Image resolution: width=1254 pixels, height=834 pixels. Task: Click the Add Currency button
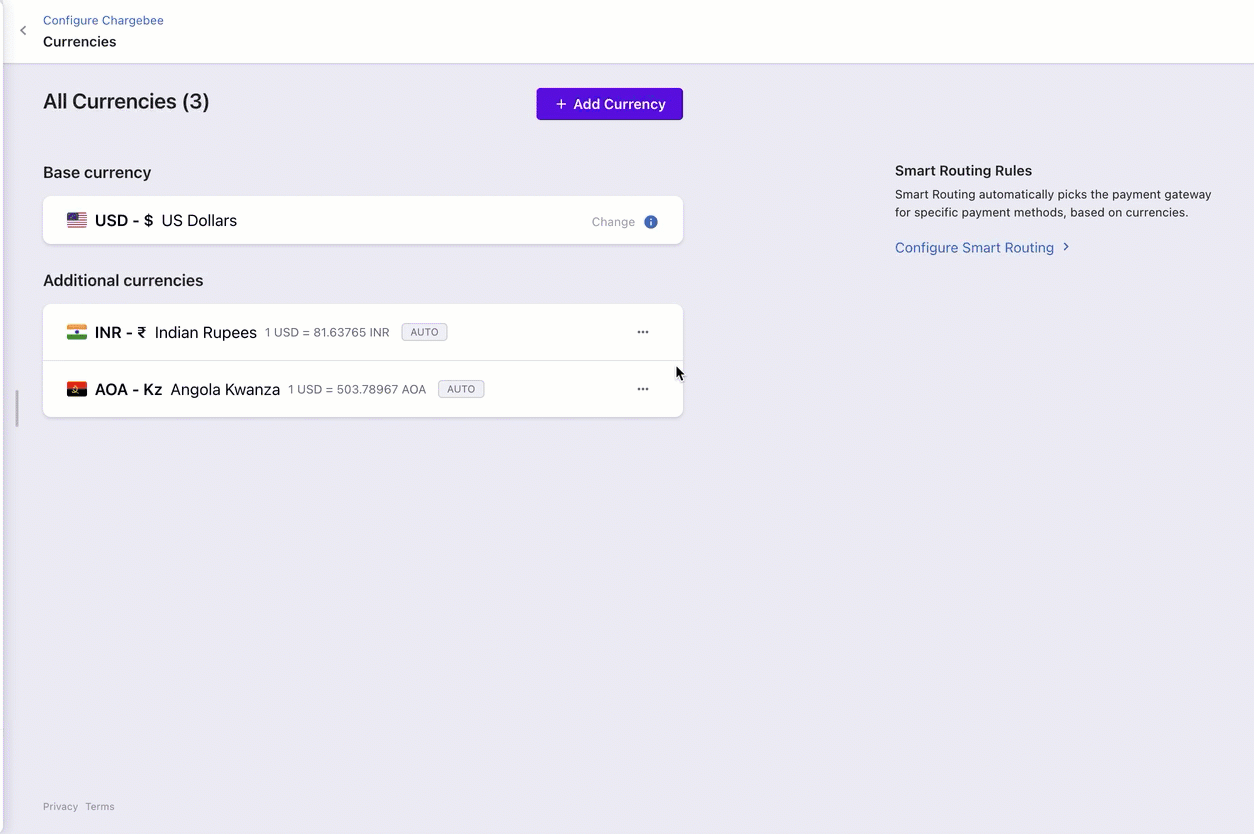(609, 104)
